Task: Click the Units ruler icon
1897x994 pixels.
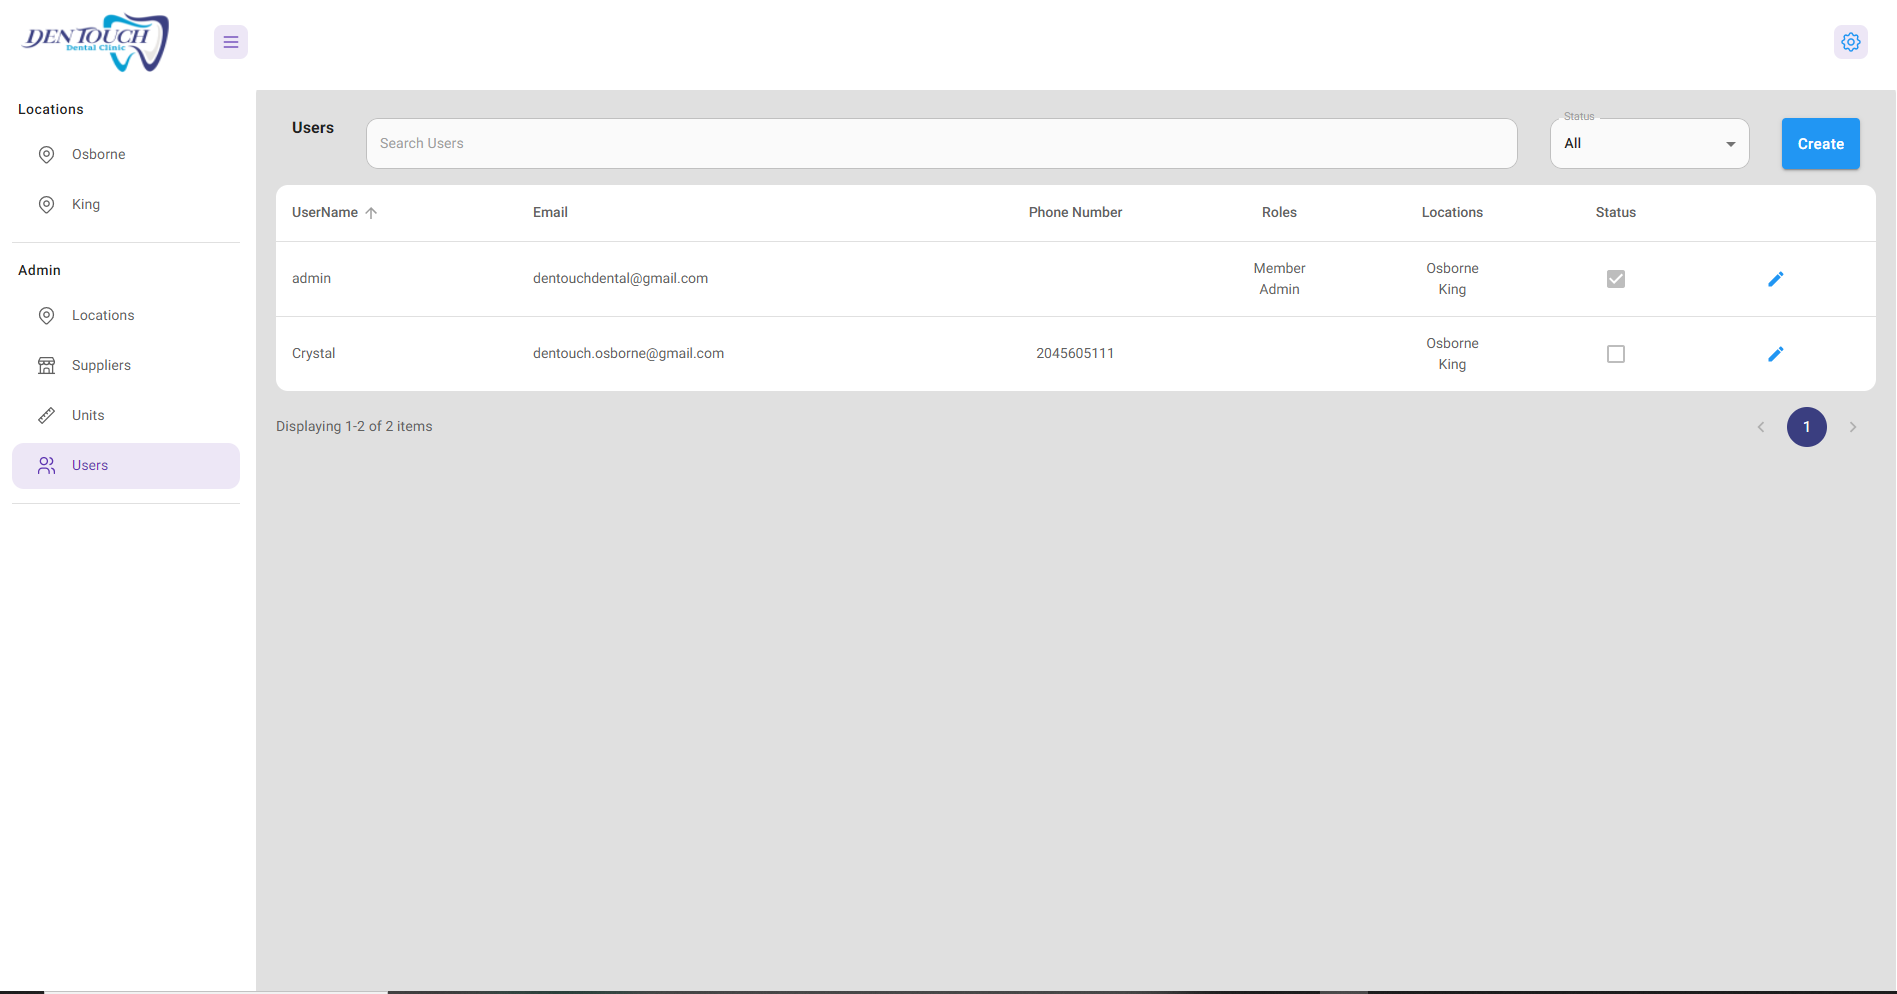Action: coord(46,415)
